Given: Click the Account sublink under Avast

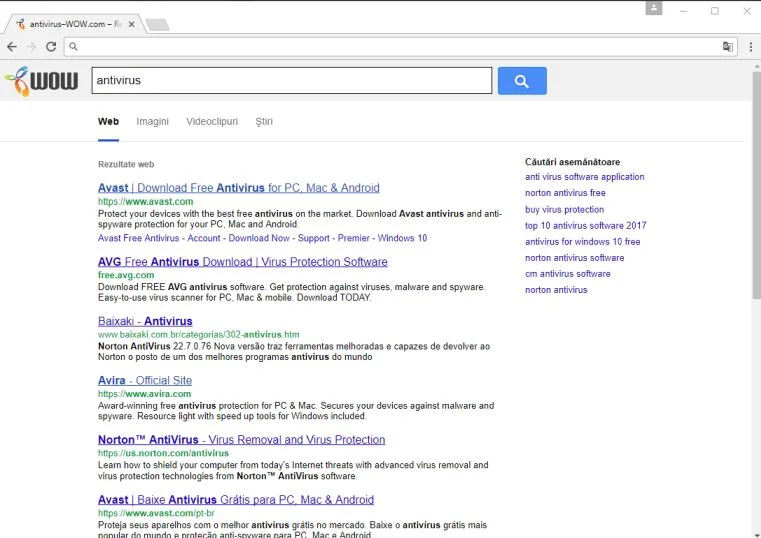Looking at the screenshot, I should [204, 238].
